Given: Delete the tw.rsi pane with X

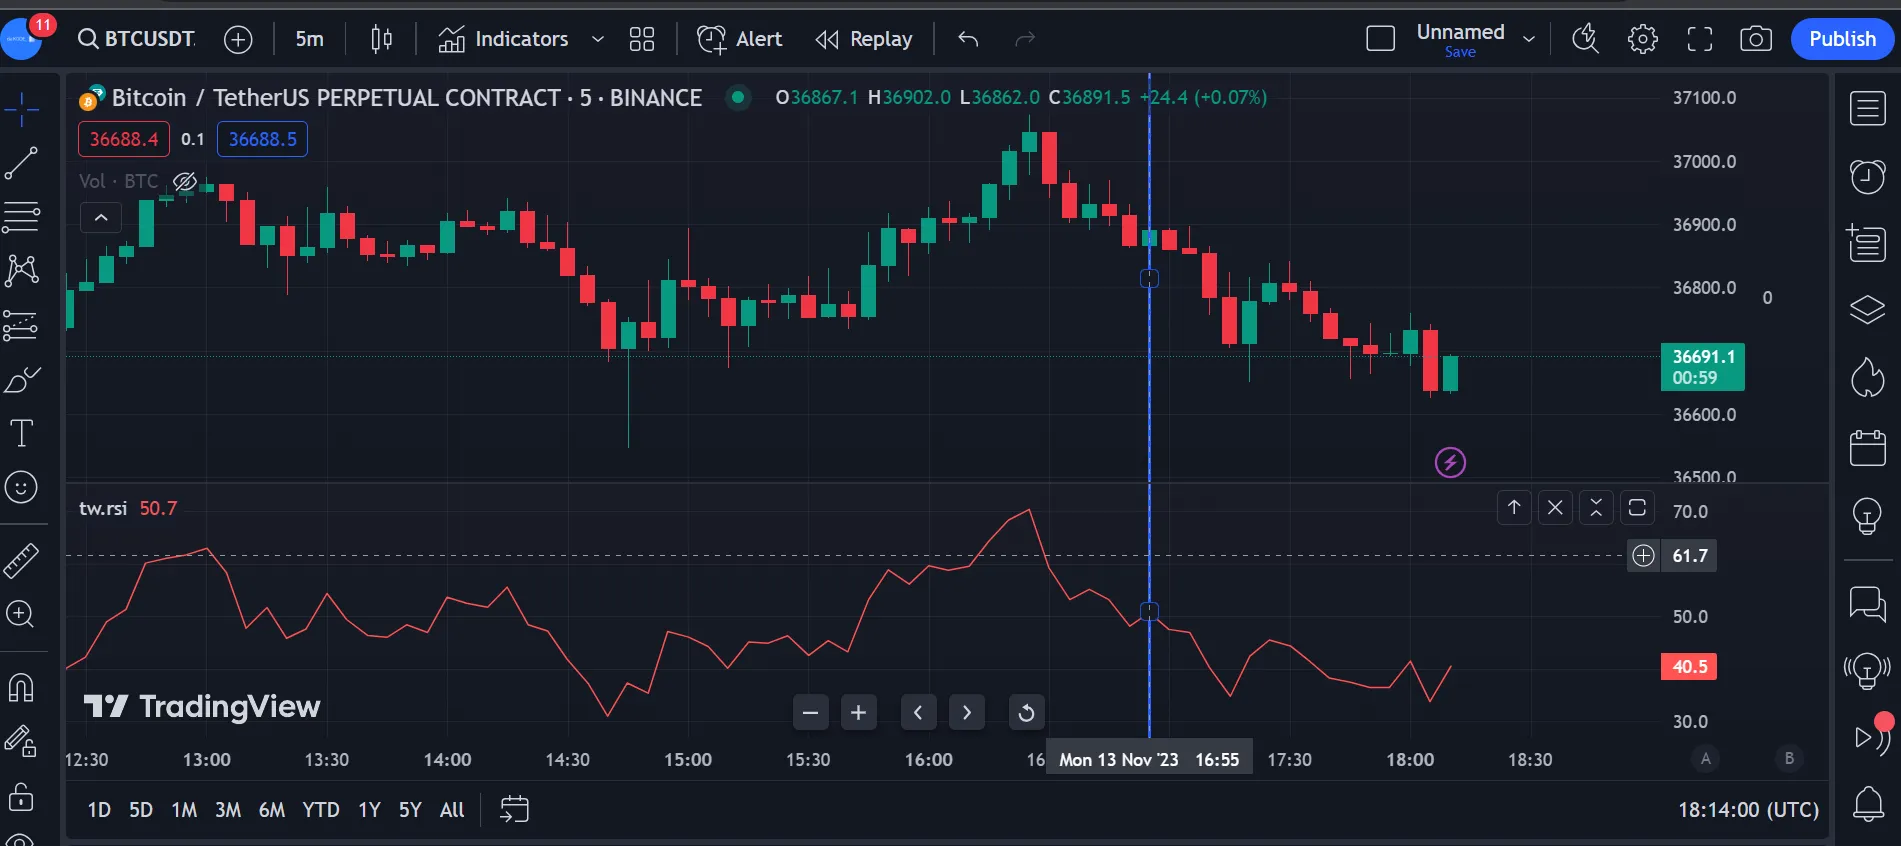Looking at the screenshot, I should coord(1555,508).
